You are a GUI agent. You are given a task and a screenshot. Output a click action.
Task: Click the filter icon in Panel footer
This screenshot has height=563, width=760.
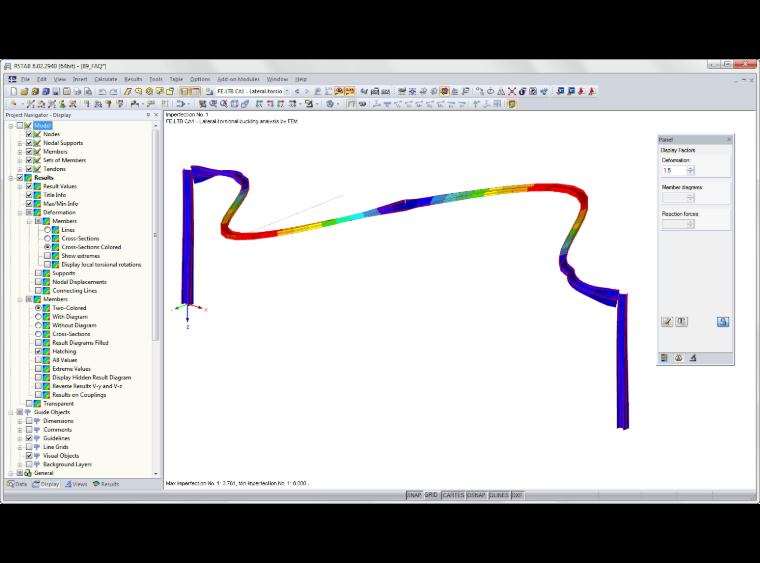(x=693, y=358)
